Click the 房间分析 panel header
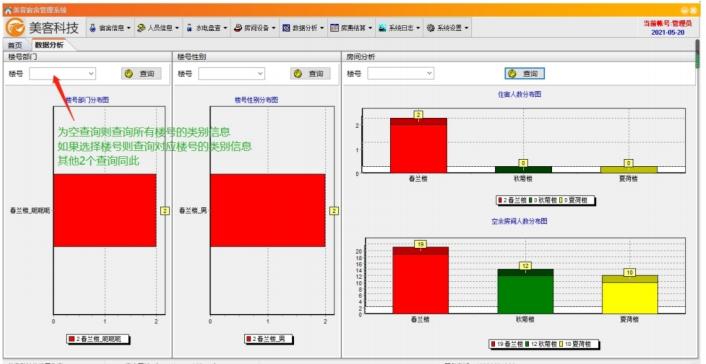This screenshot has width=706, height=364. point(519,57)
